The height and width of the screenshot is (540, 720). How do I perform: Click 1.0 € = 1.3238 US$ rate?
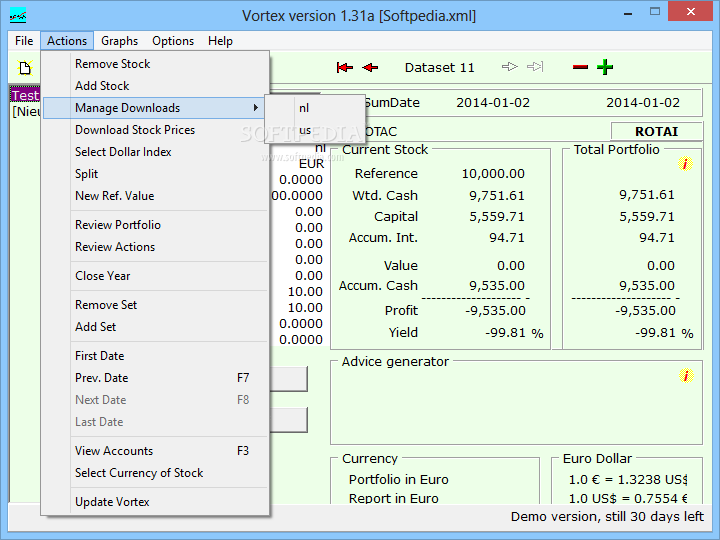click(628, 479)
